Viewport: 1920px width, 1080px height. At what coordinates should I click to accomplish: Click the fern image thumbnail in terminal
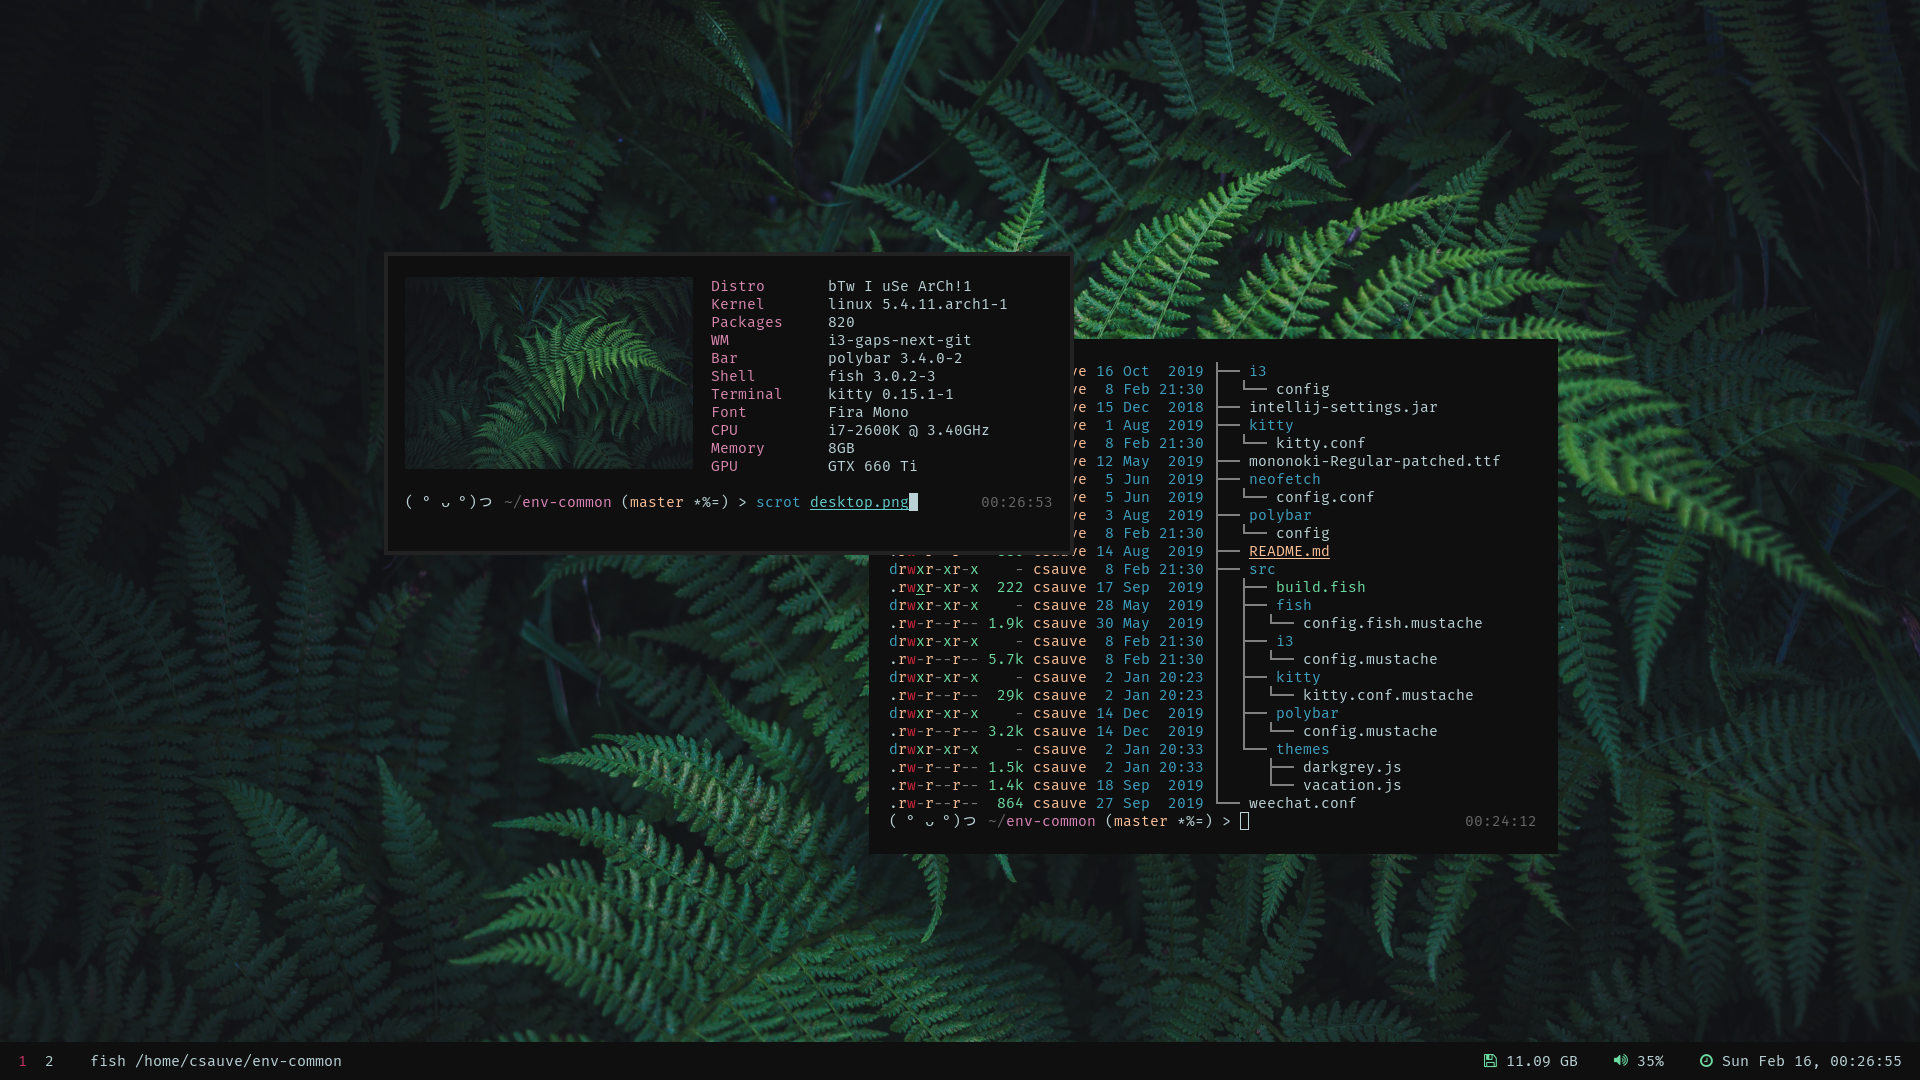pyautogui.click(x=548, y=373)
